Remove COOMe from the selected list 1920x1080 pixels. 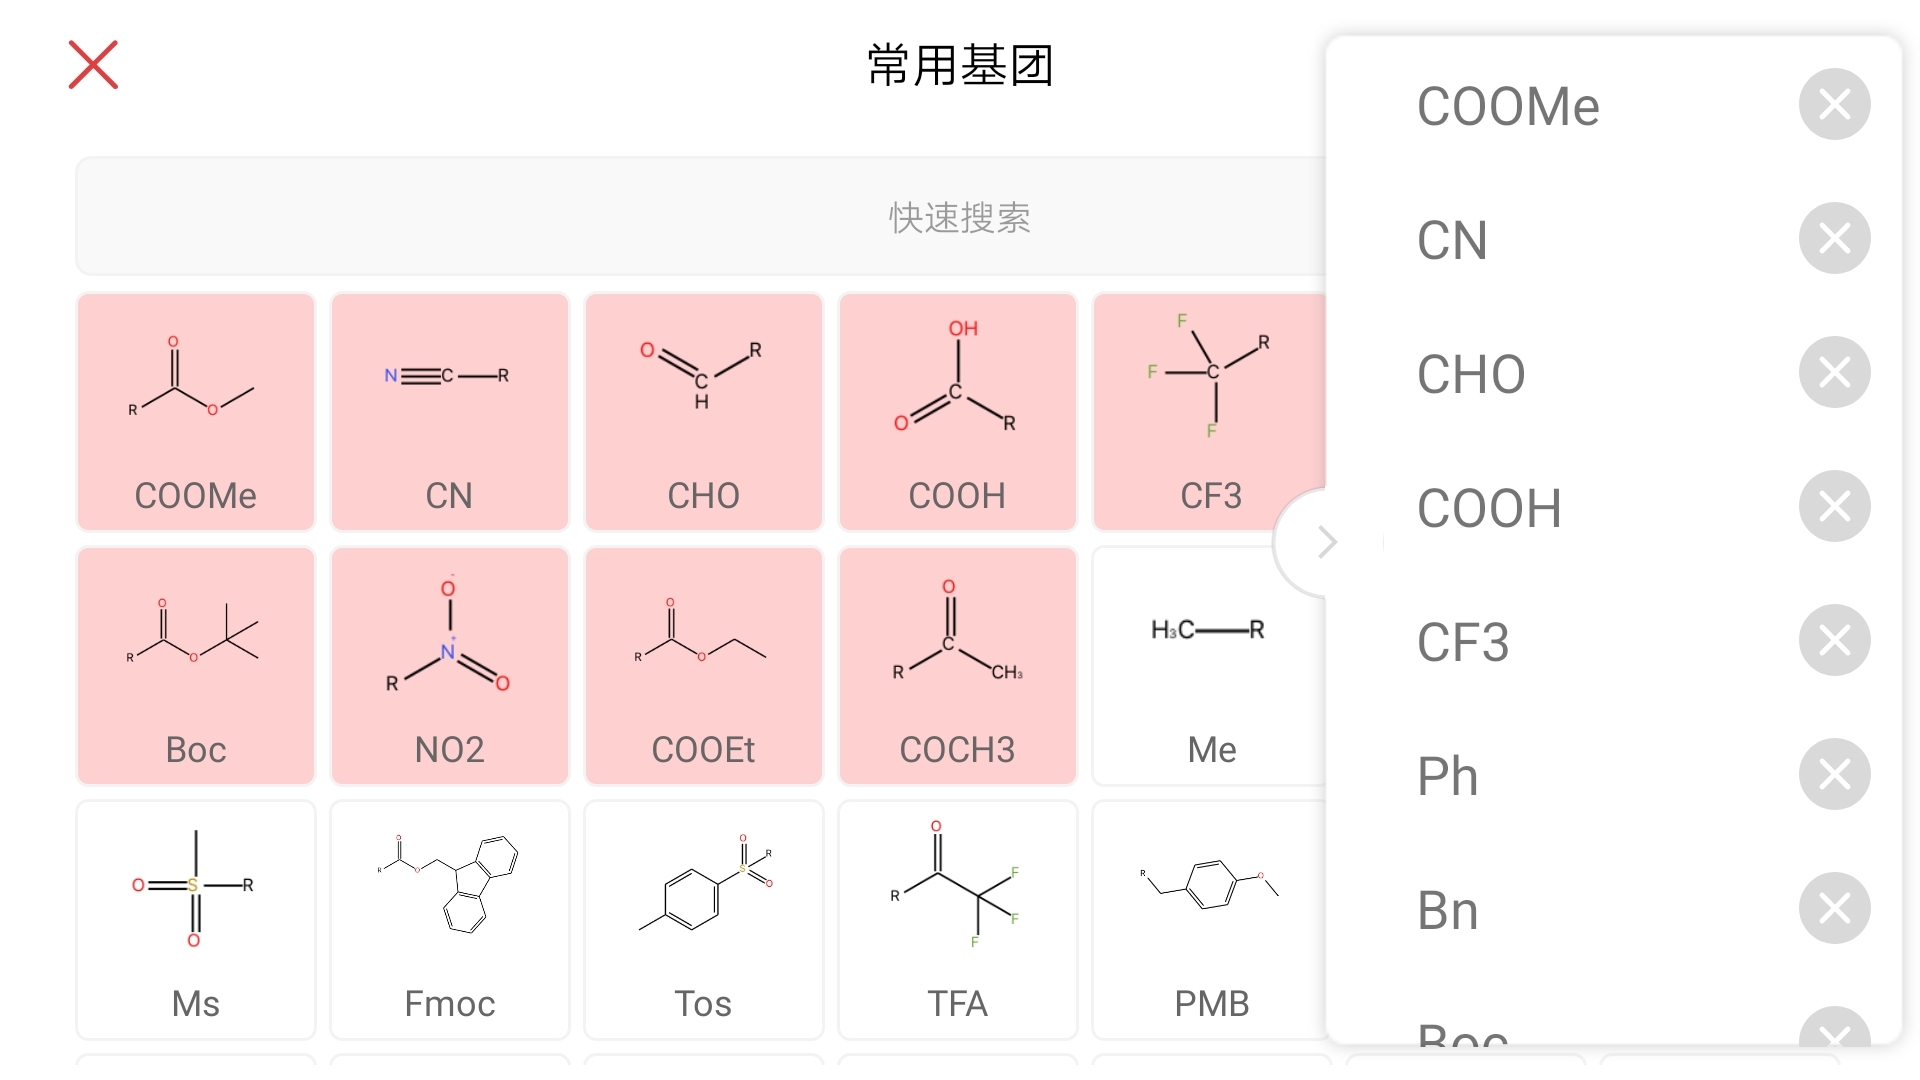point(1834,104)
